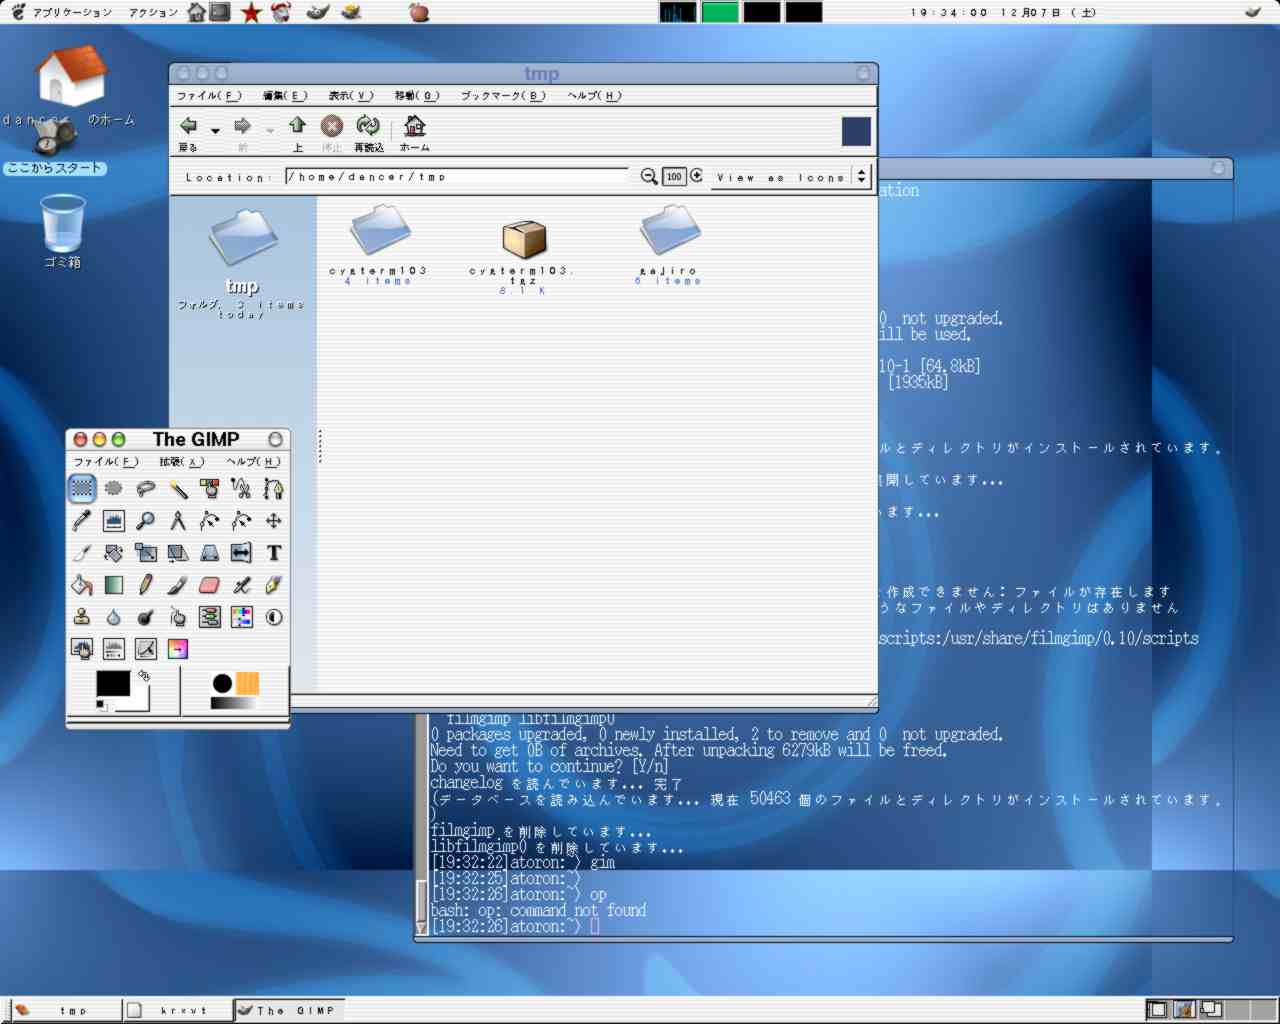Select the Blend gradient tool
This screenshot has width=1280, height=1024.
pyautogui.click(x=114, y=584)
